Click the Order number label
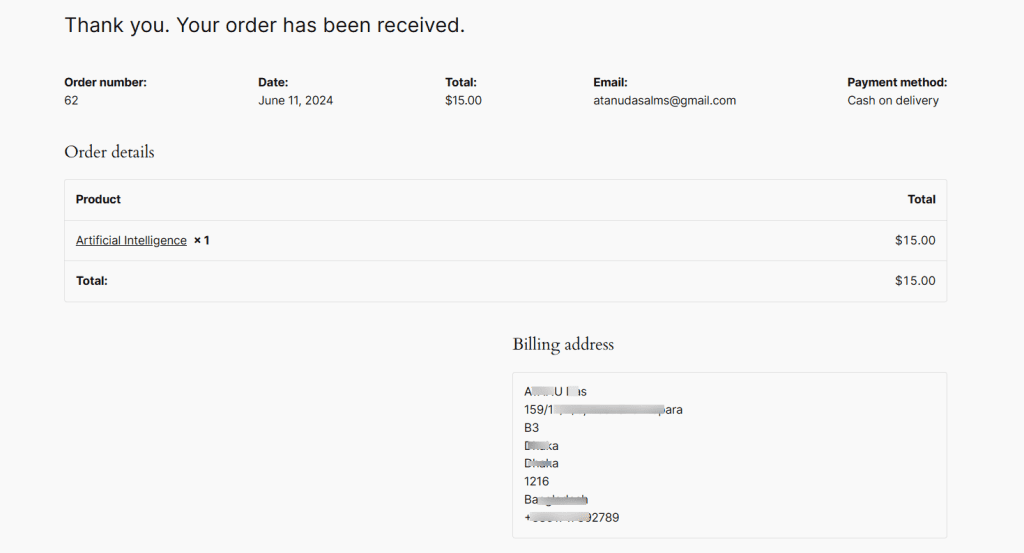 click(105, 83)
